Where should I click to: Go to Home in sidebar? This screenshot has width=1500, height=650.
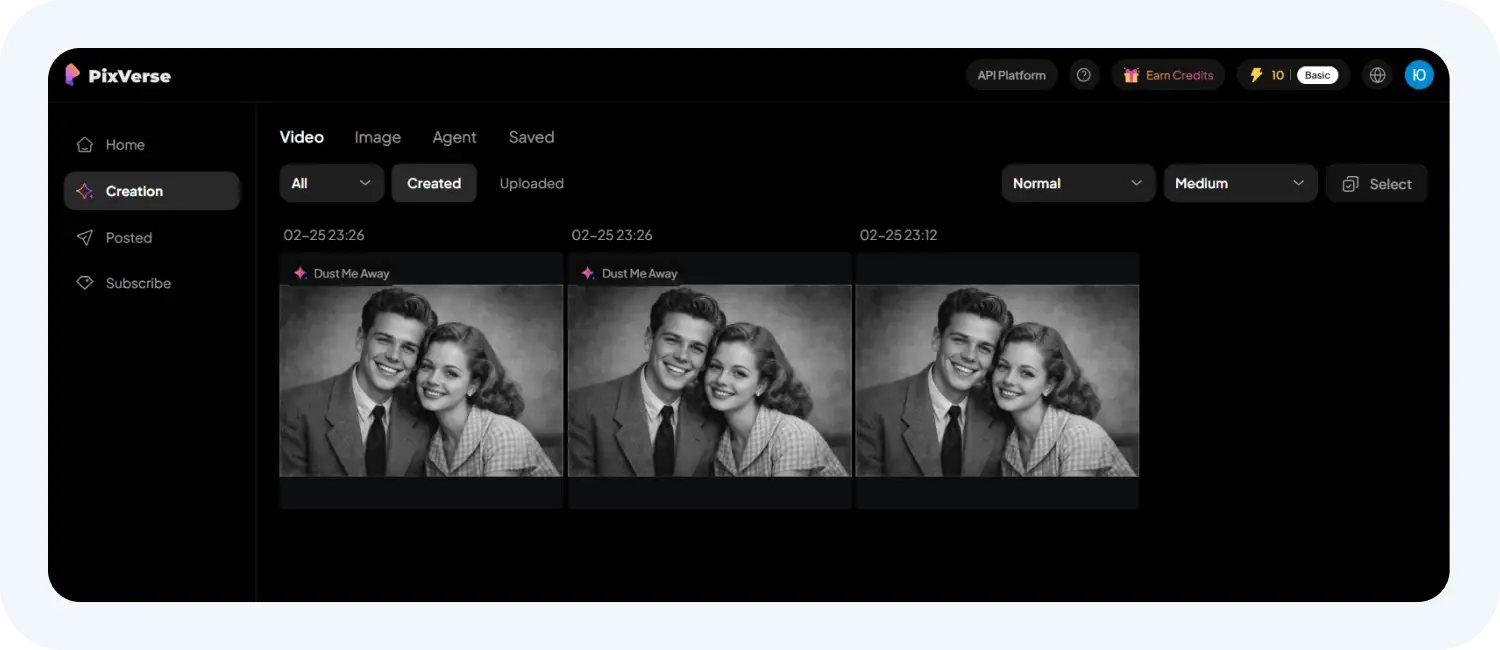pyautogui.click(x=152, y=145)
